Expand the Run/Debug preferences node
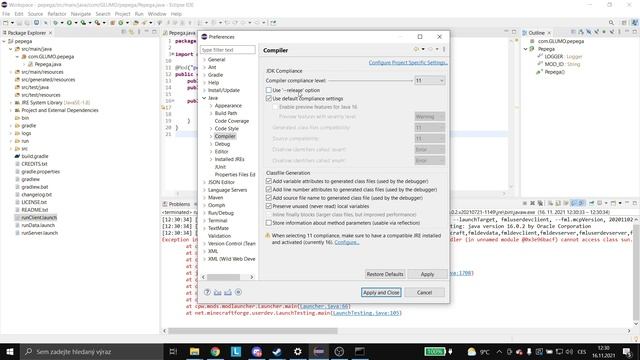 [x=204, y=213]
